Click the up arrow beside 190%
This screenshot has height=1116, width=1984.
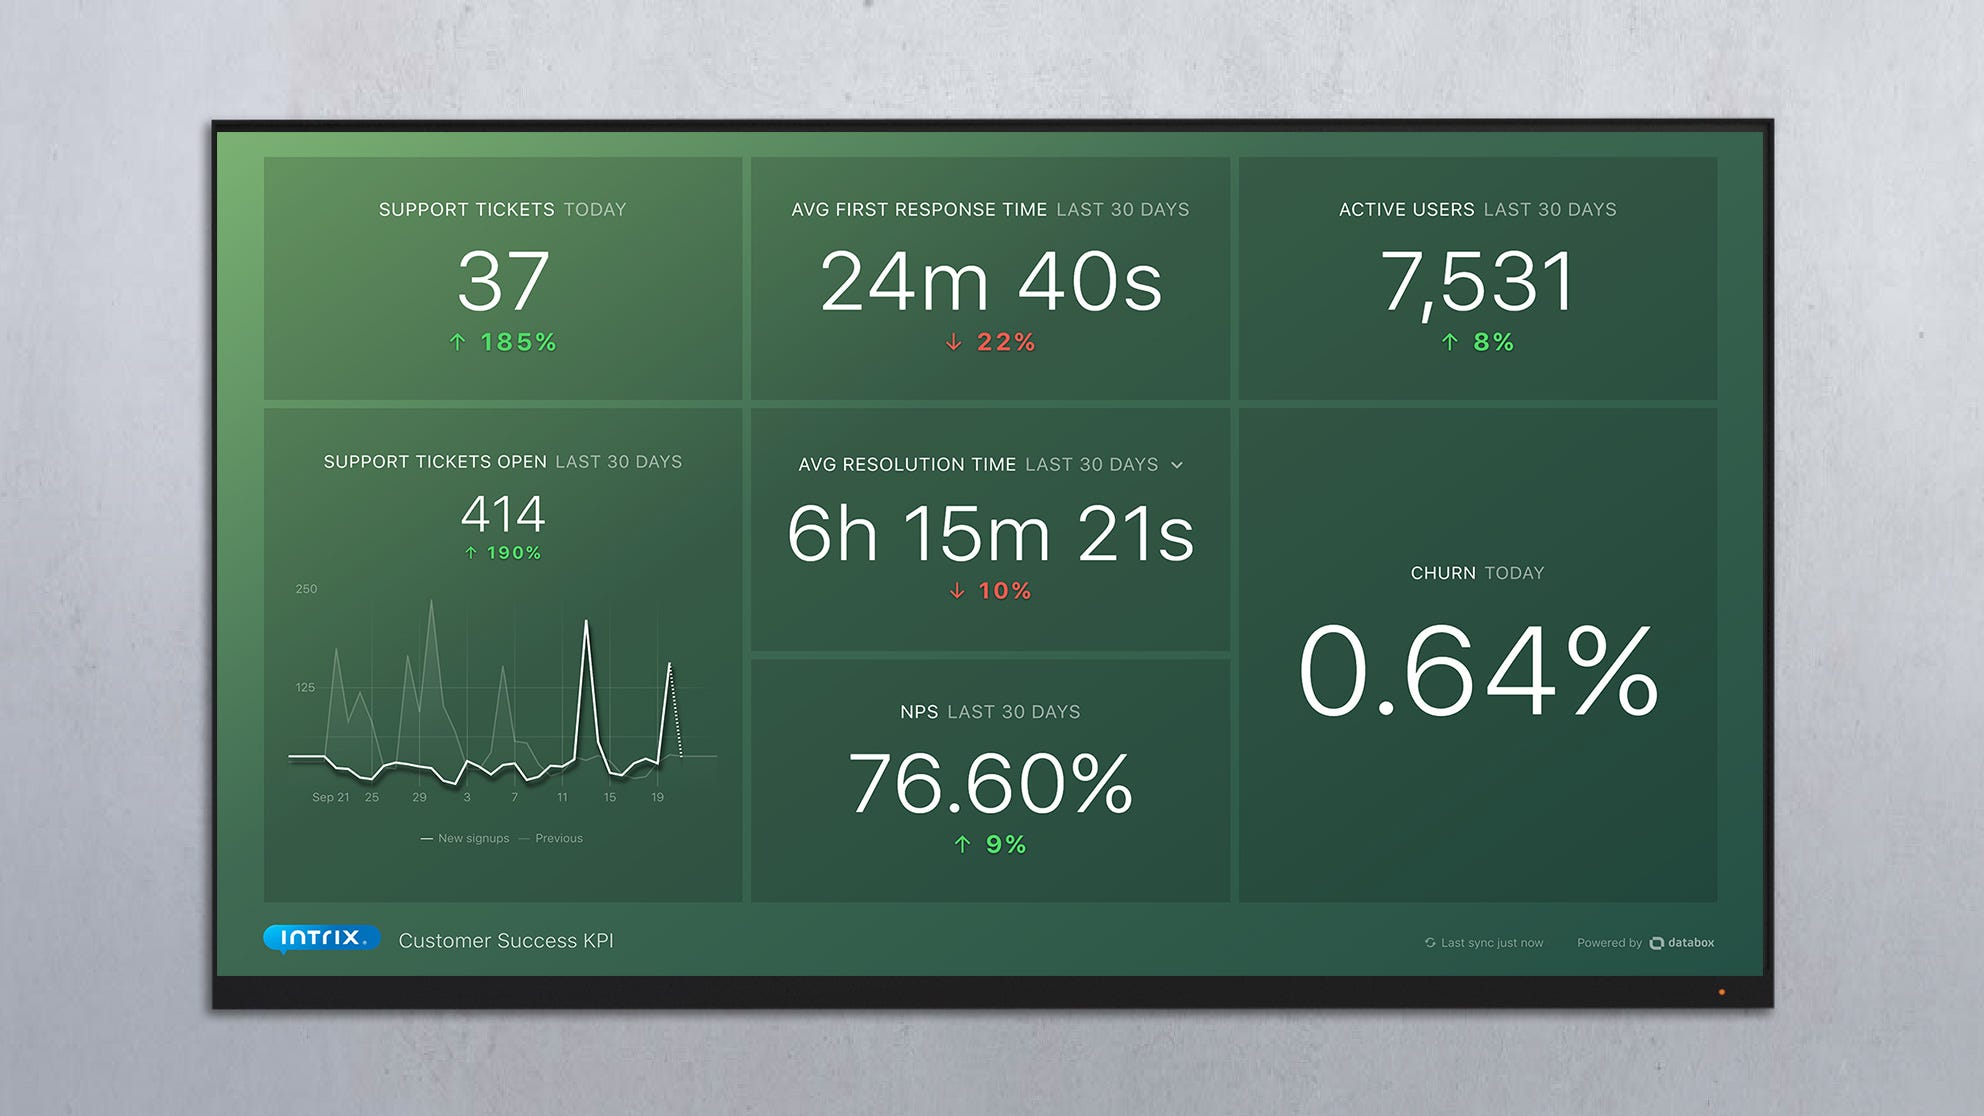tap(471, 553)
